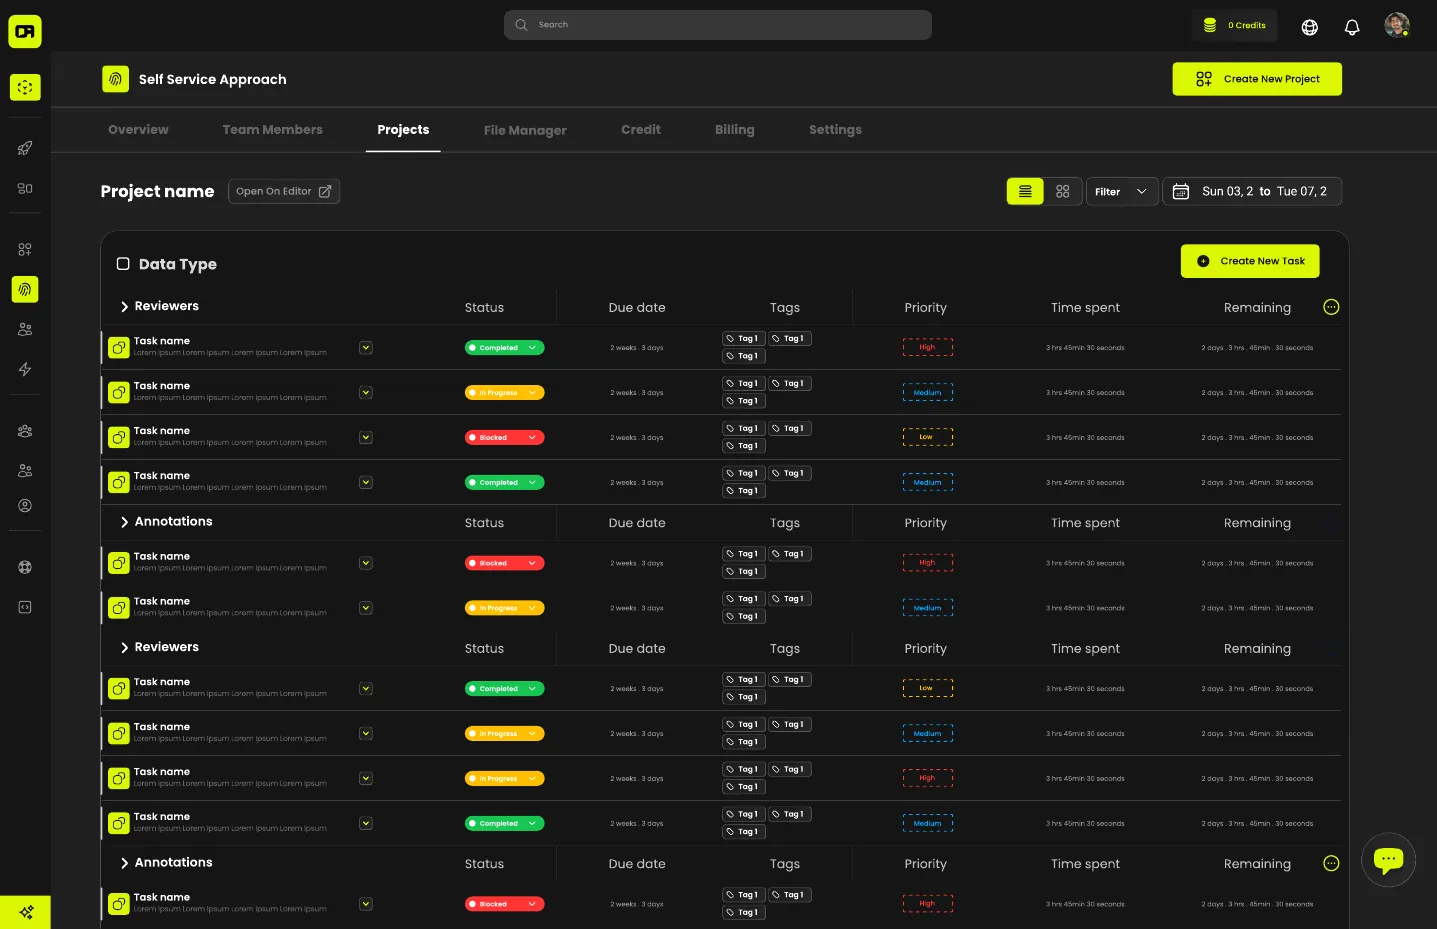Image resolution: width=1437 pixels, height=929 pixels.
Task: Click task icon of In Progress High-priority task
Action: click(x=119, y=778)
